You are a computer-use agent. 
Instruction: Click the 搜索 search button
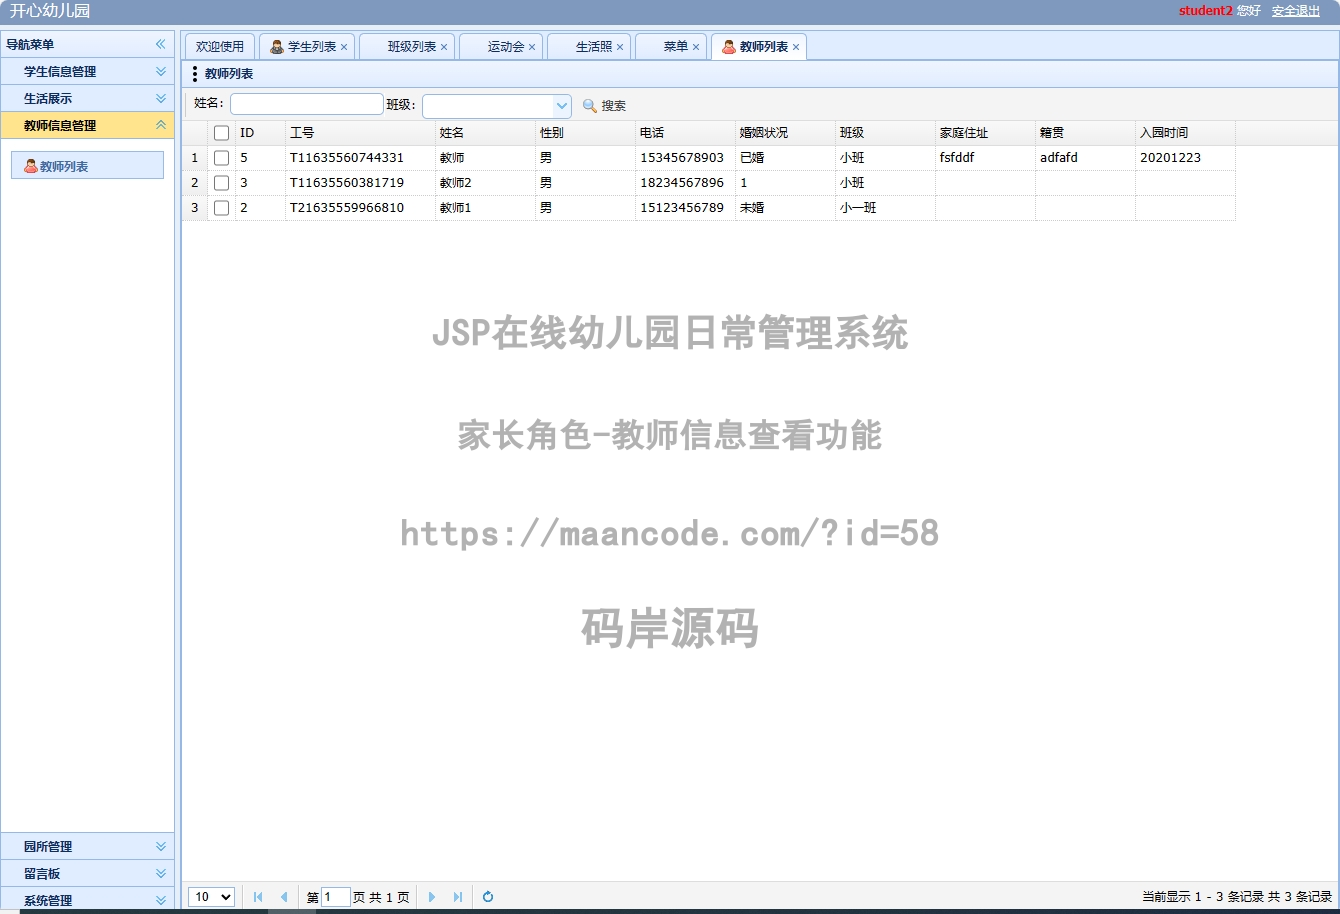(604, 105)
